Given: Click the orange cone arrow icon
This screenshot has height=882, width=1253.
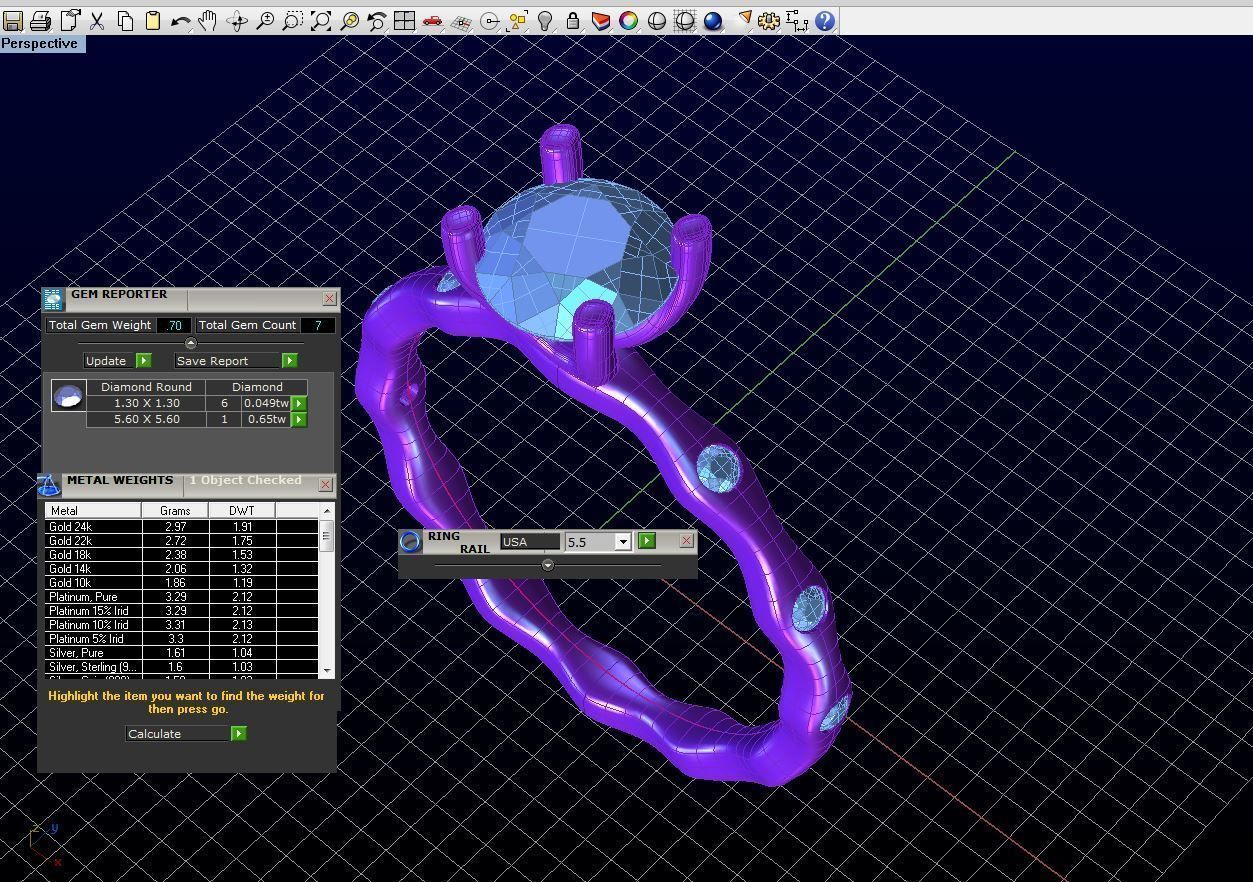Looking at the screenshot, I should tap(743, 20).
